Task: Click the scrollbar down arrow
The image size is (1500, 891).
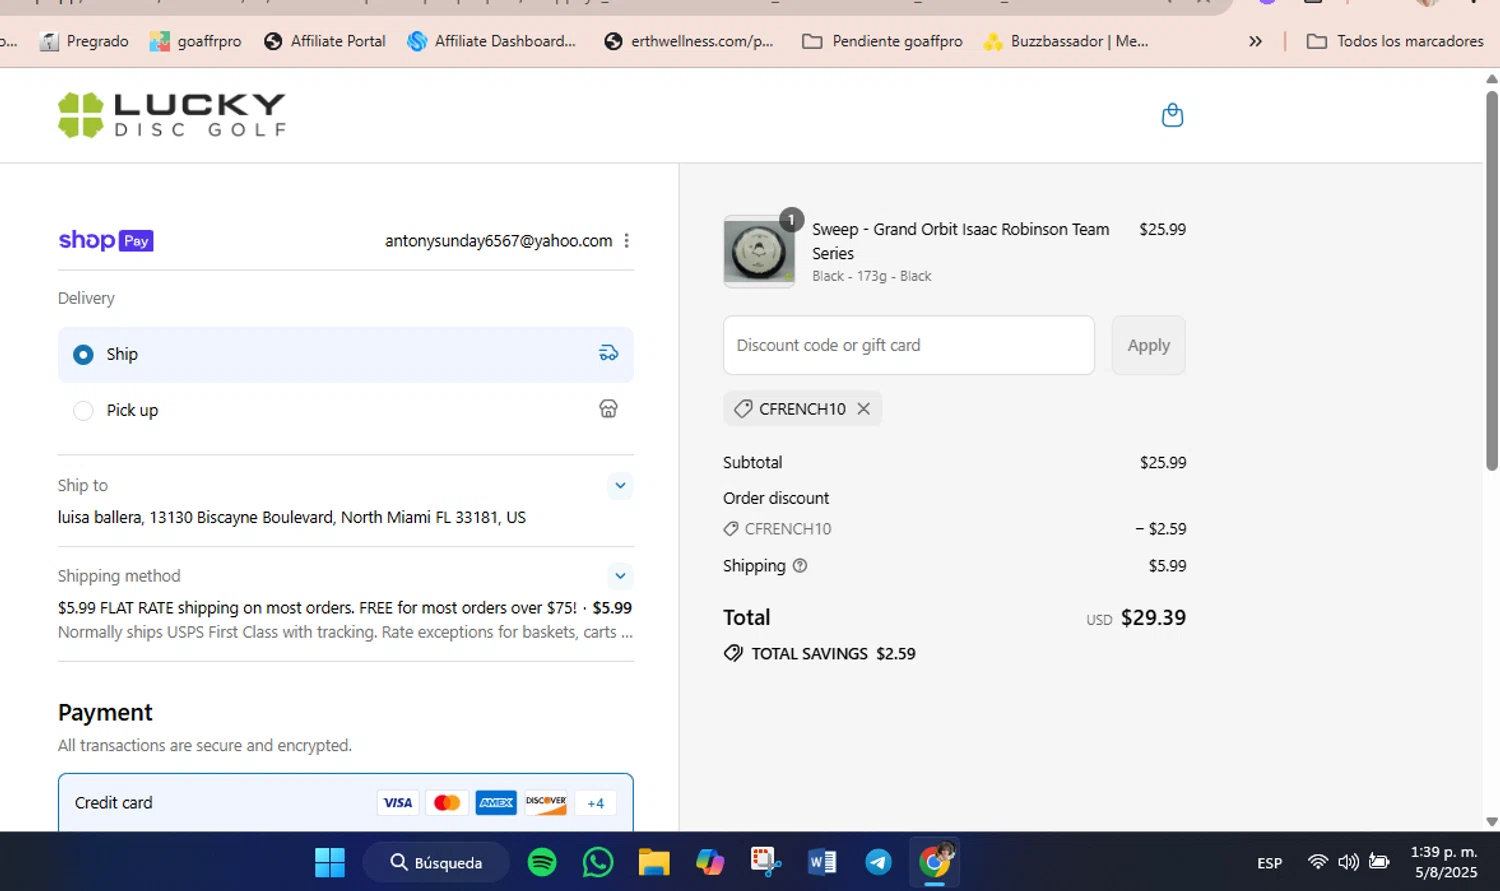Action: [1491, 822]
